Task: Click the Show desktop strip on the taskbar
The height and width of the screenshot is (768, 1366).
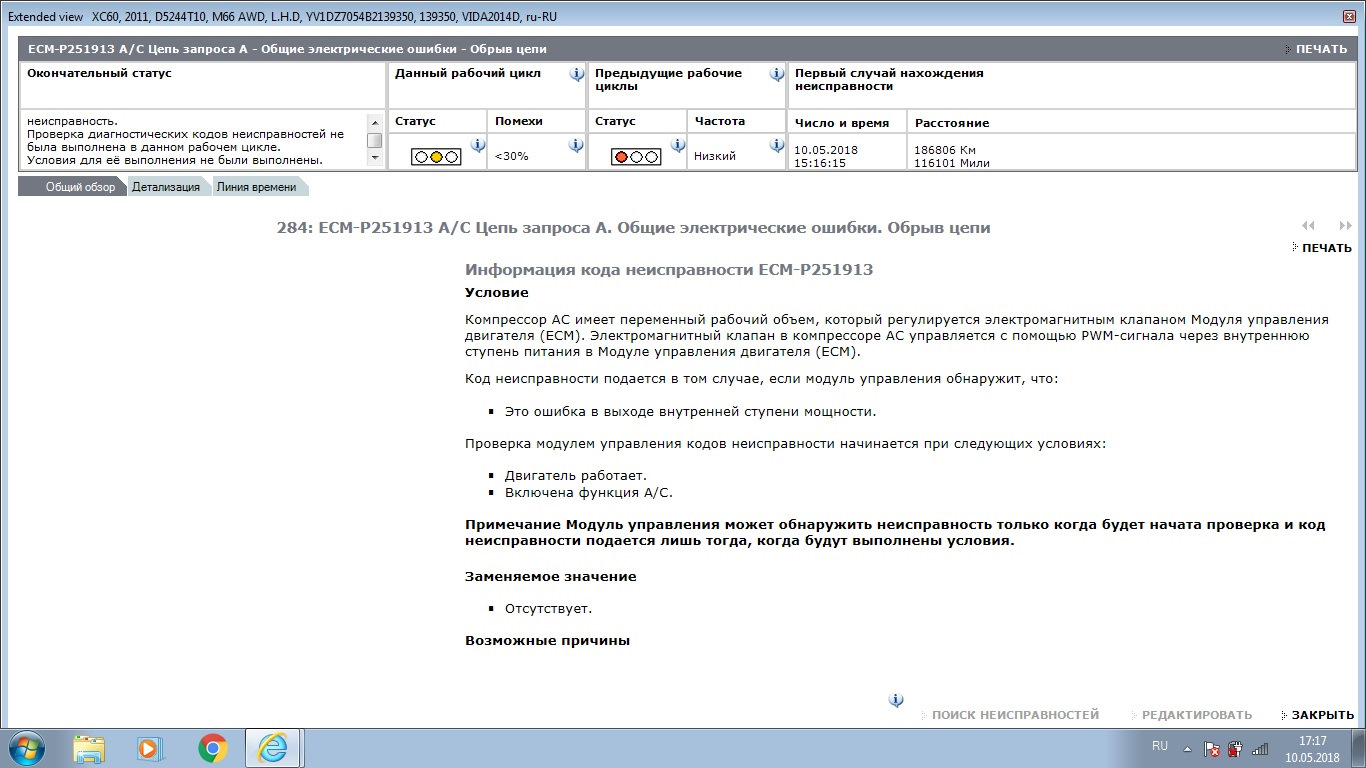Action: tap(1359, 748)
